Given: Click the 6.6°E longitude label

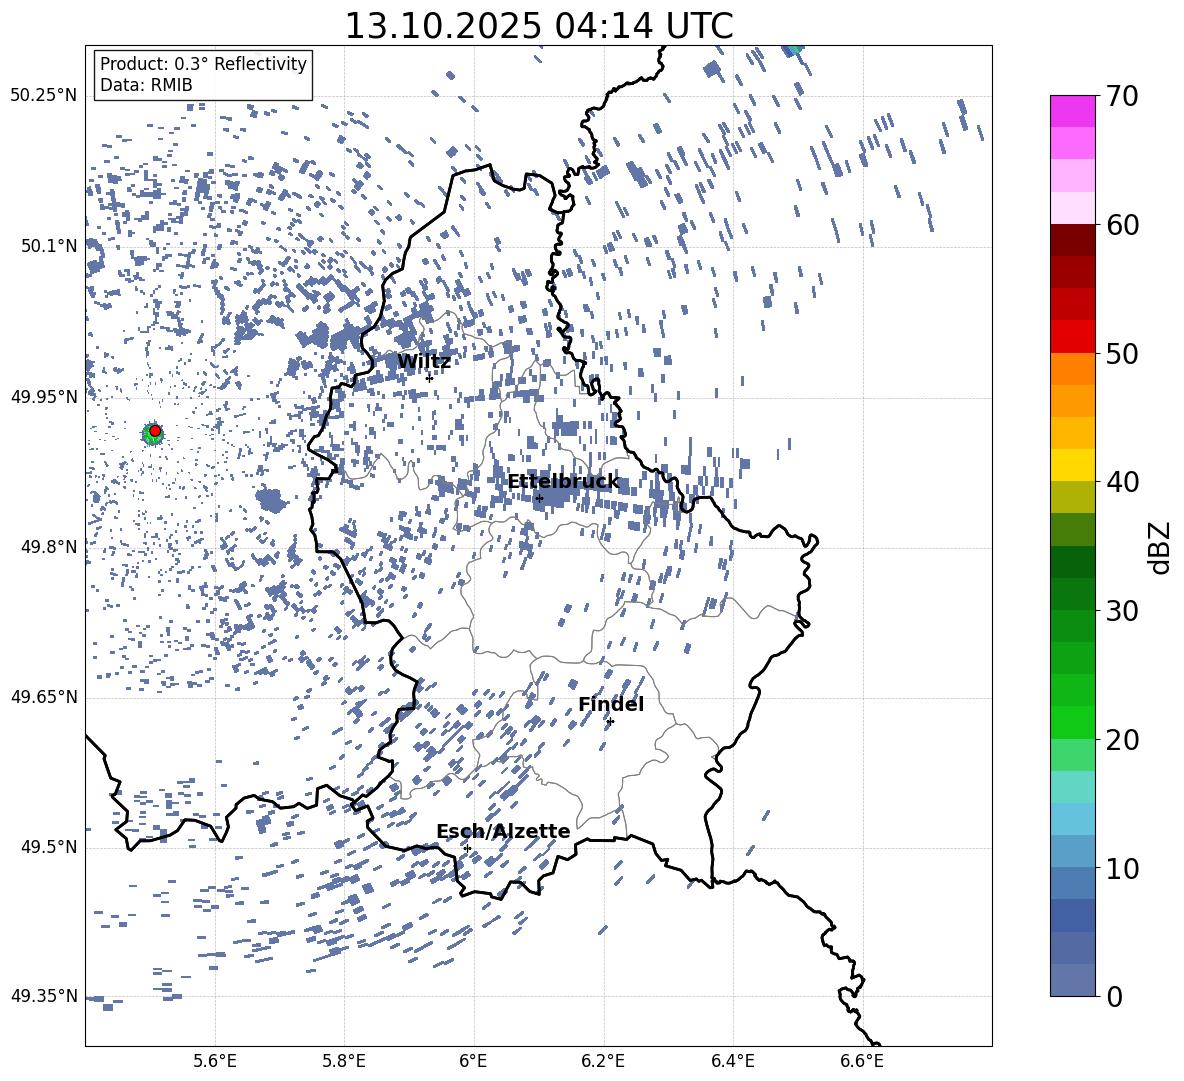Looking at the screenshot, I should 862,1061.
